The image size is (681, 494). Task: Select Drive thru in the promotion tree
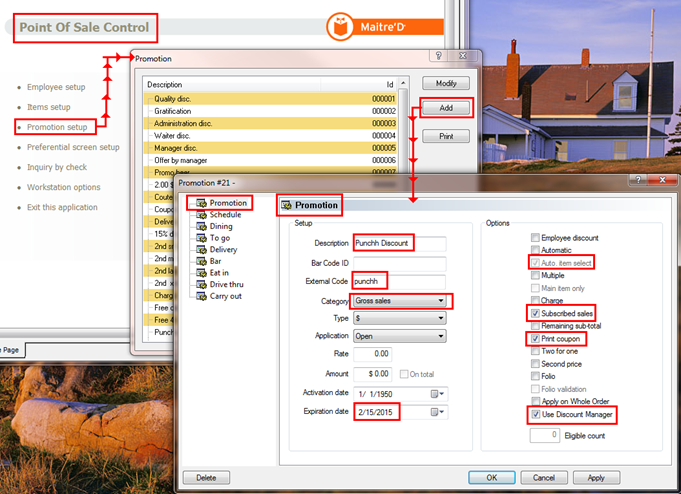pyautogui.click(x=226, y=285)
